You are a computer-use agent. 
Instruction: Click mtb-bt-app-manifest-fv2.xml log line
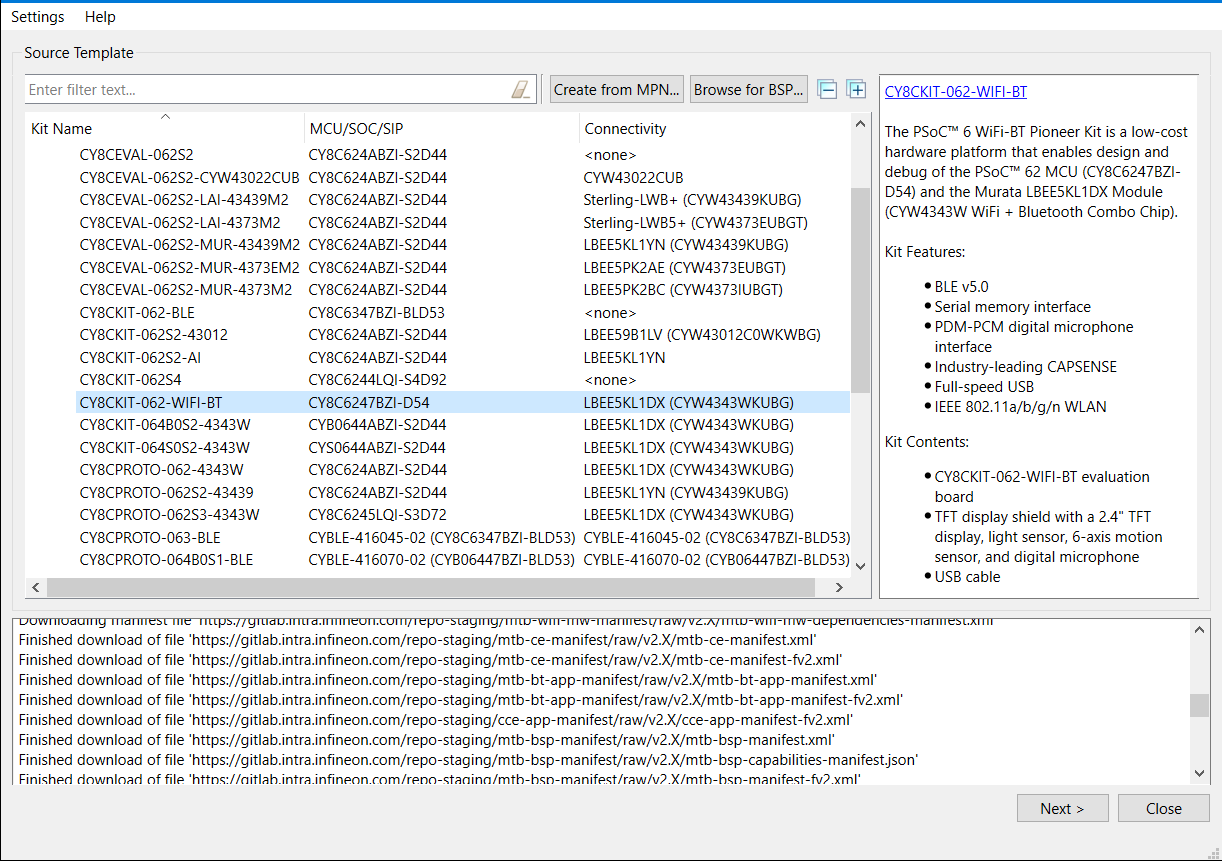point(461,700)
